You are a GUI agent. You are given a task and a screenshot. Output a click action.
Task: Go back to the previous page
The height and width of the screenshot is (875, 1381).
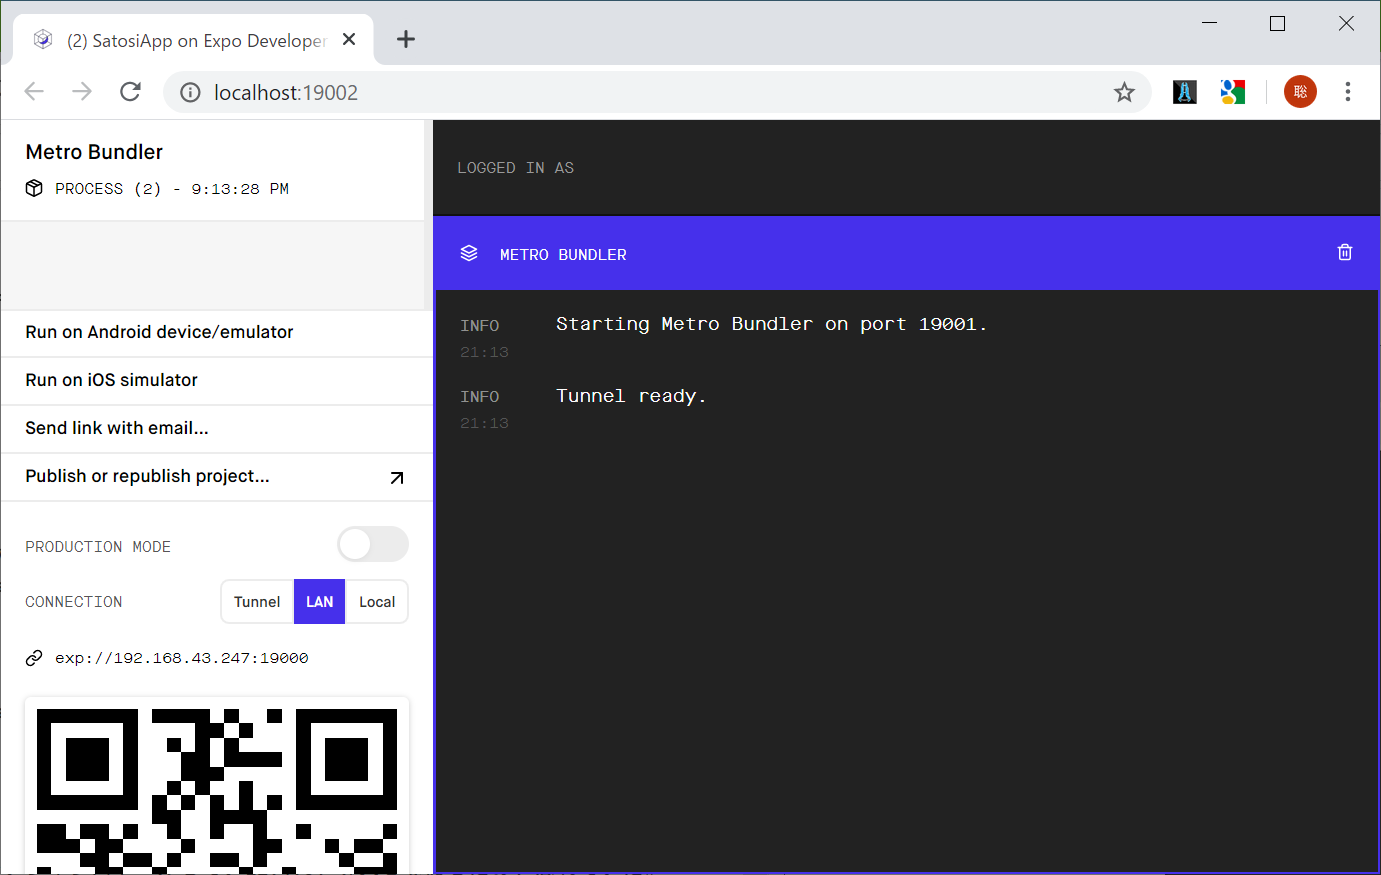click(x=34, y=92)
